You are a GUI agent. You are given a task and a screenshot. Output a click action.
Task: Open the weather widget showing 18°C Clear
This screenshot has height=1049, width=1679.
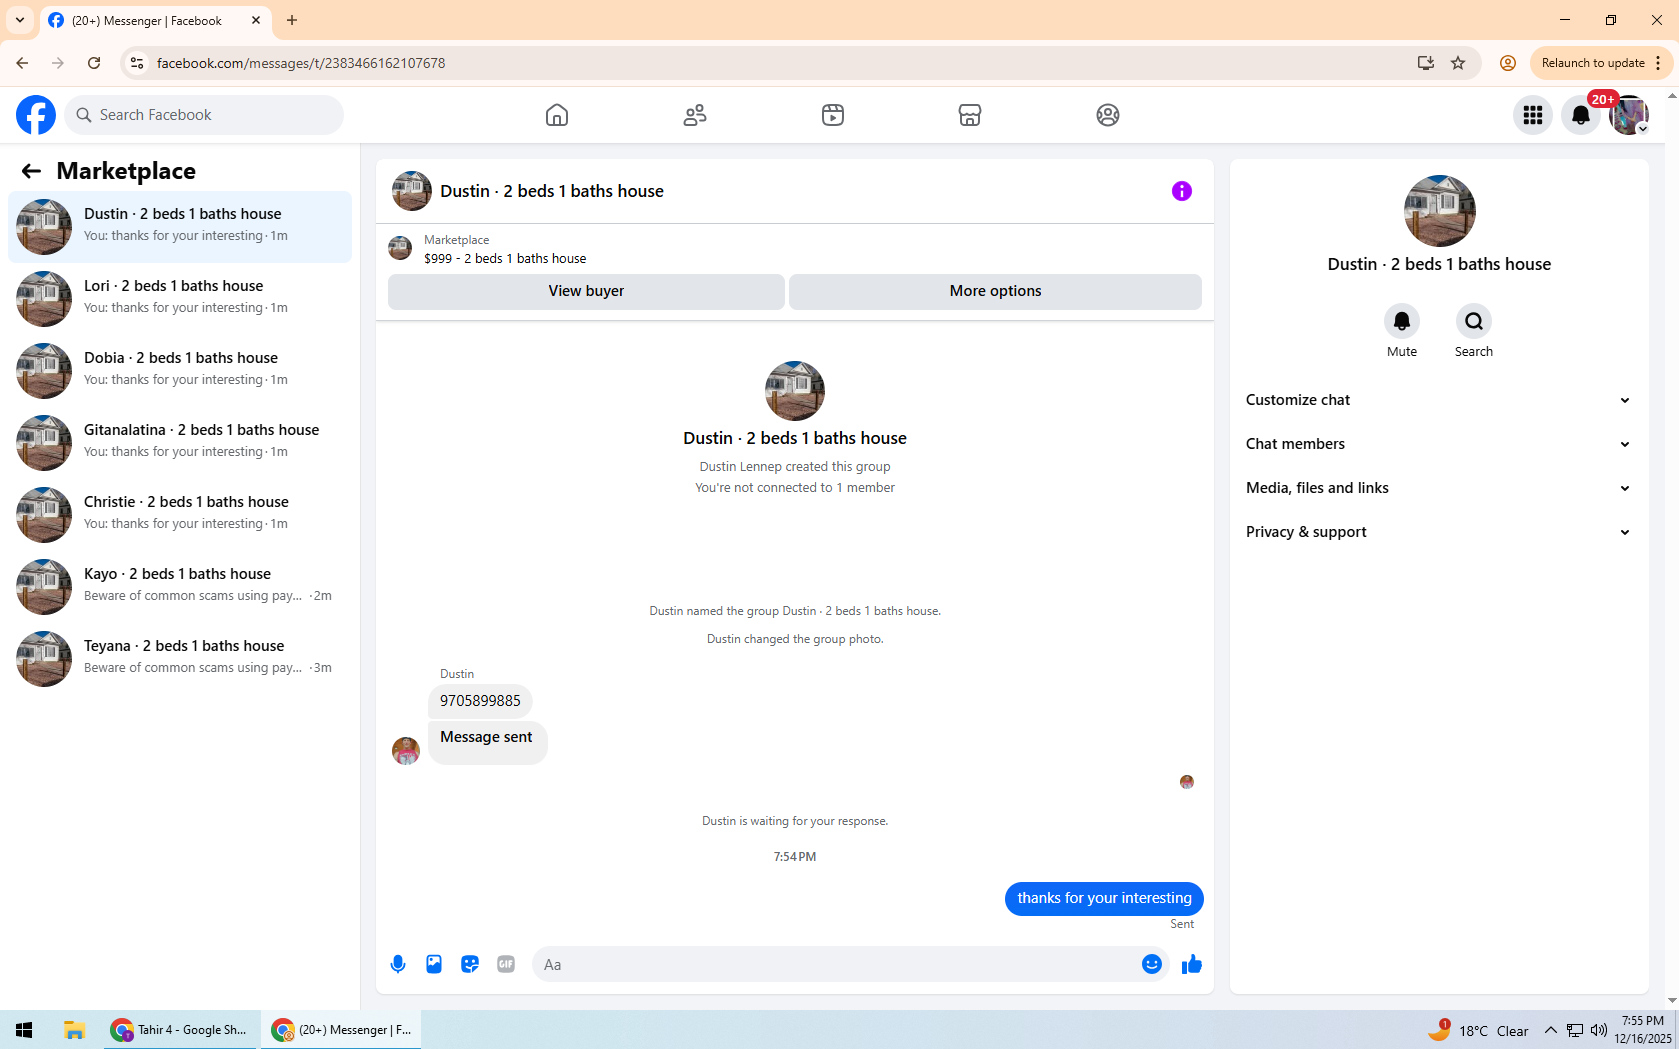(1479, 1030)
